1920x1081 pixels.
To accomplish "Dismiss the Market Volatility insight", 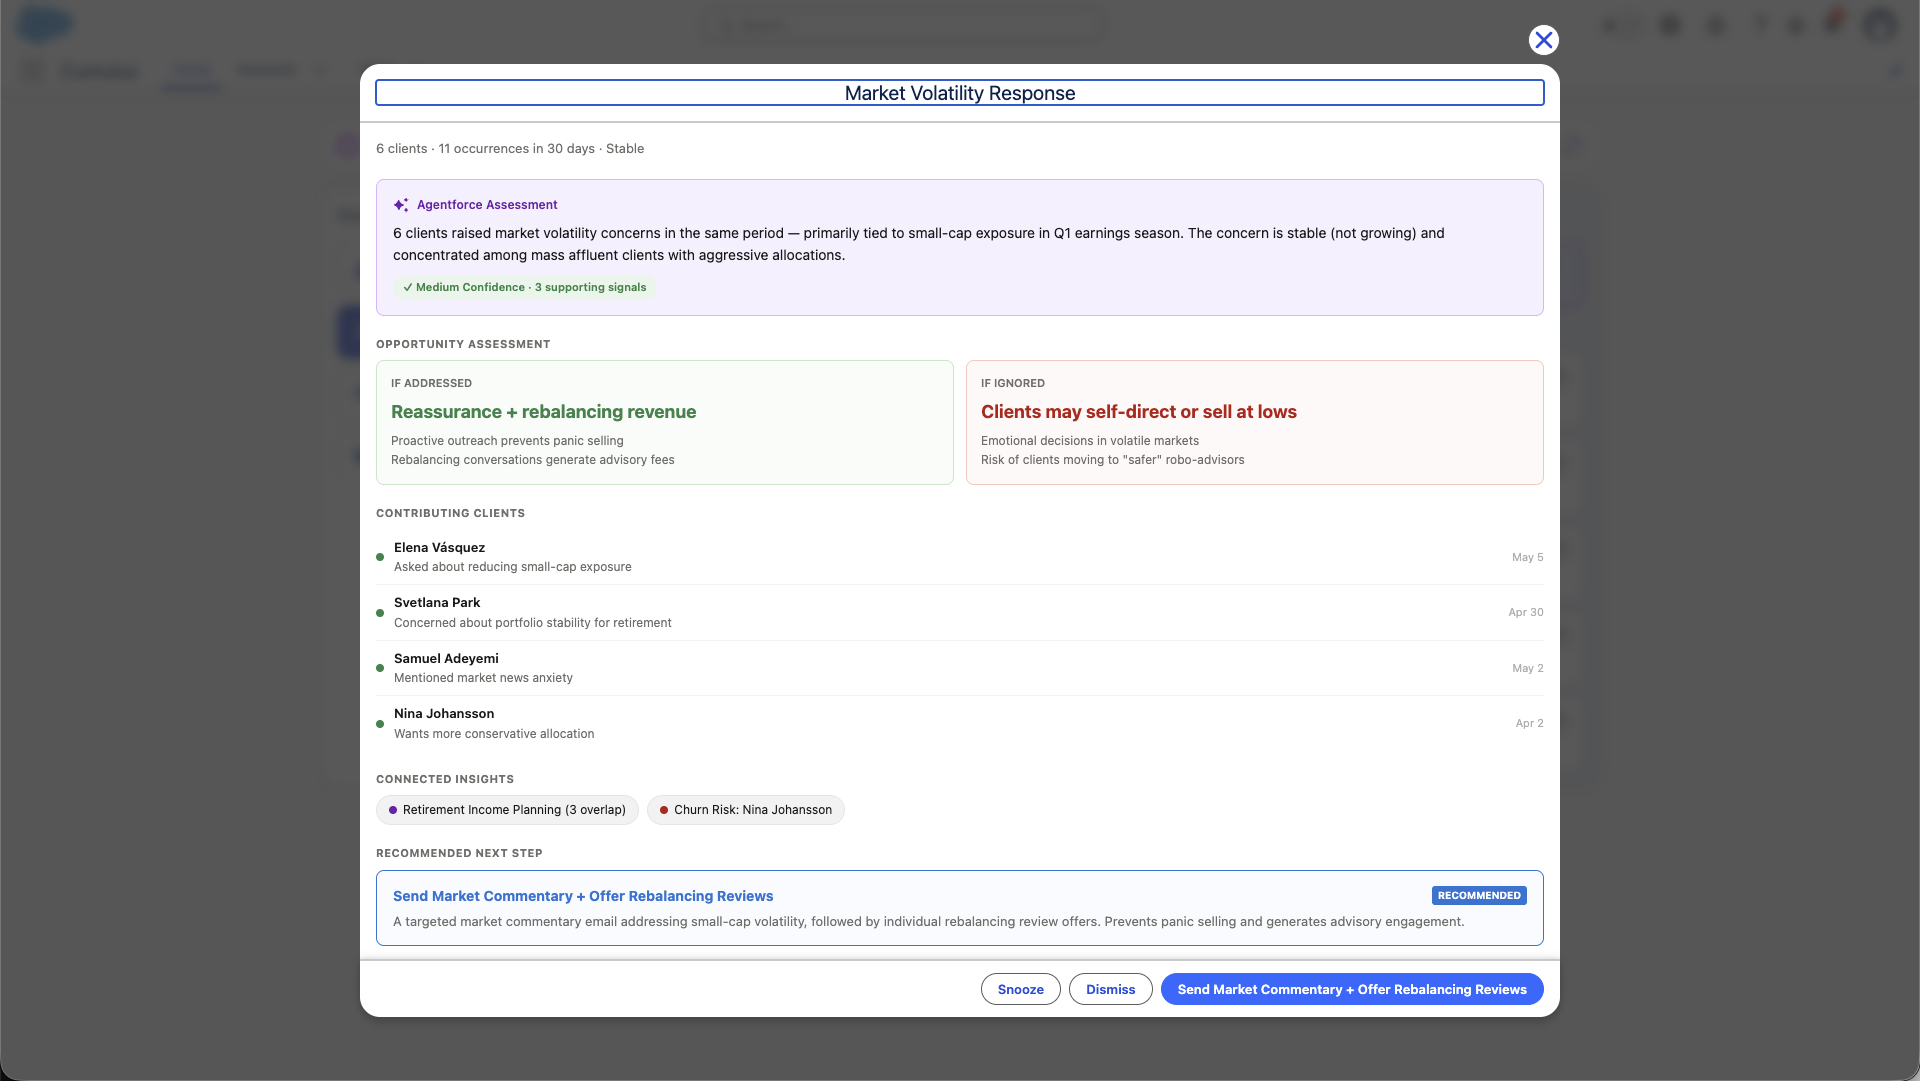I will click(1111, 989).
